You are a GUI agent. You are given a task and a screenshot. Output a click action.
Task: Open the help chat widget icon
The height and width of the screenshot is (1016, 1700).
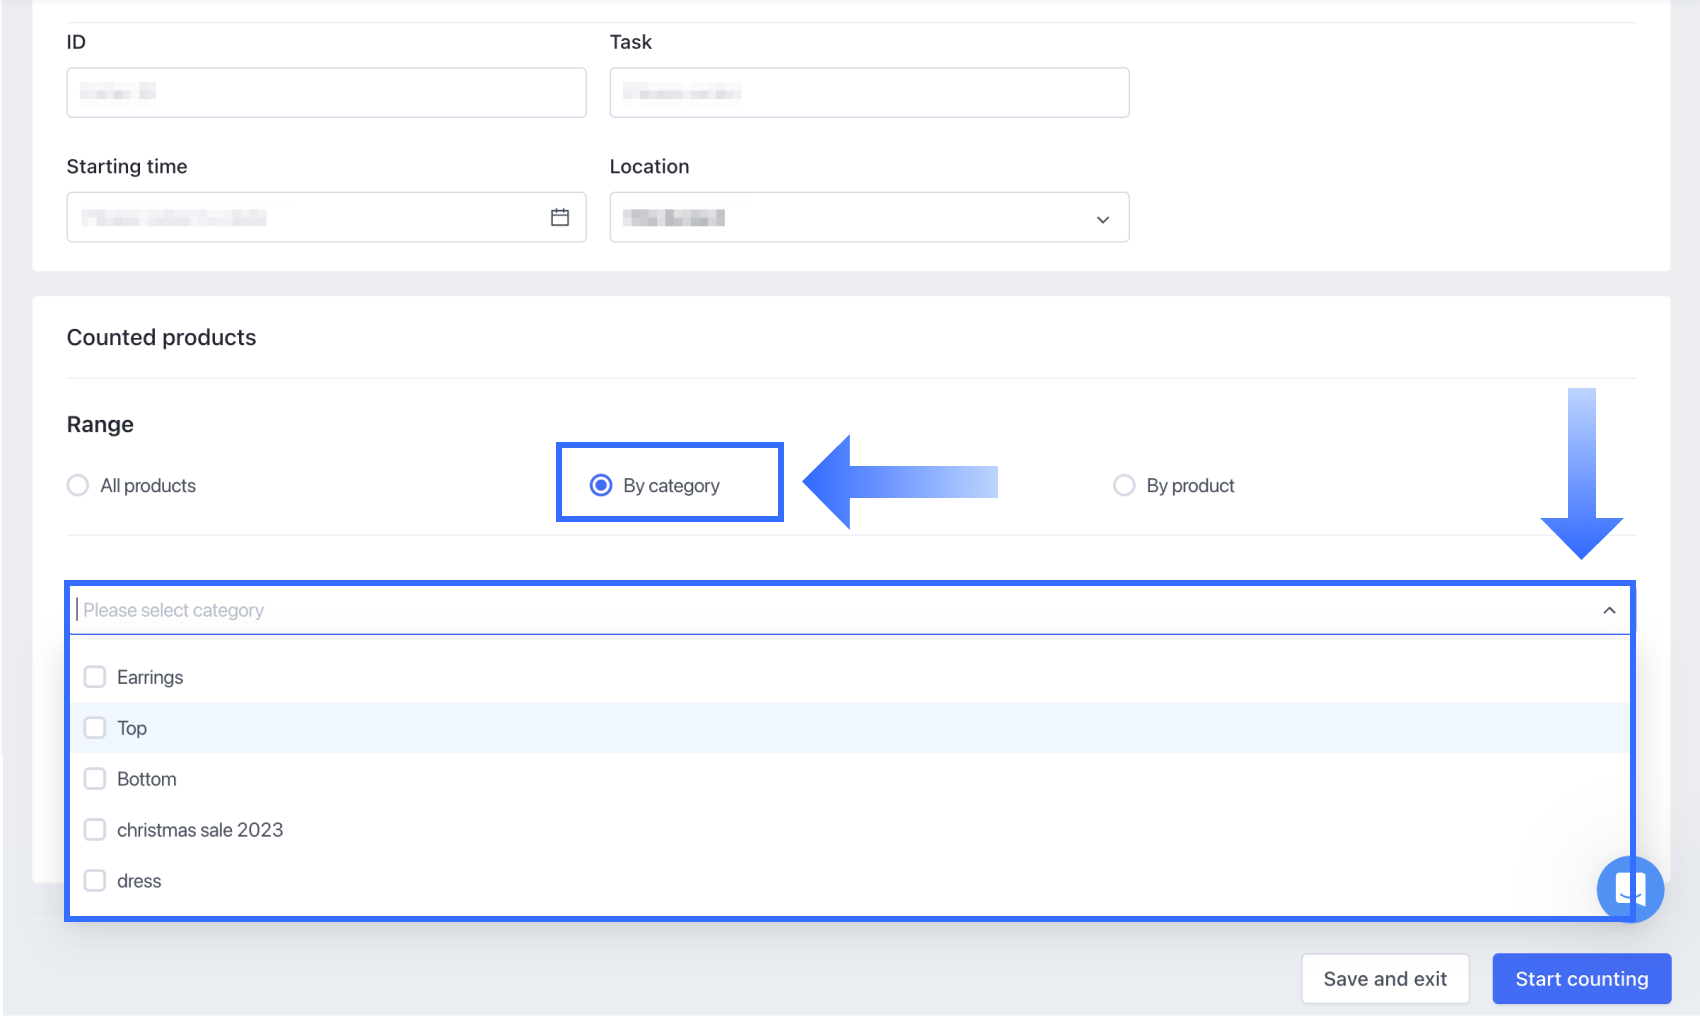pyautogui.click(x=1630, y=888)
